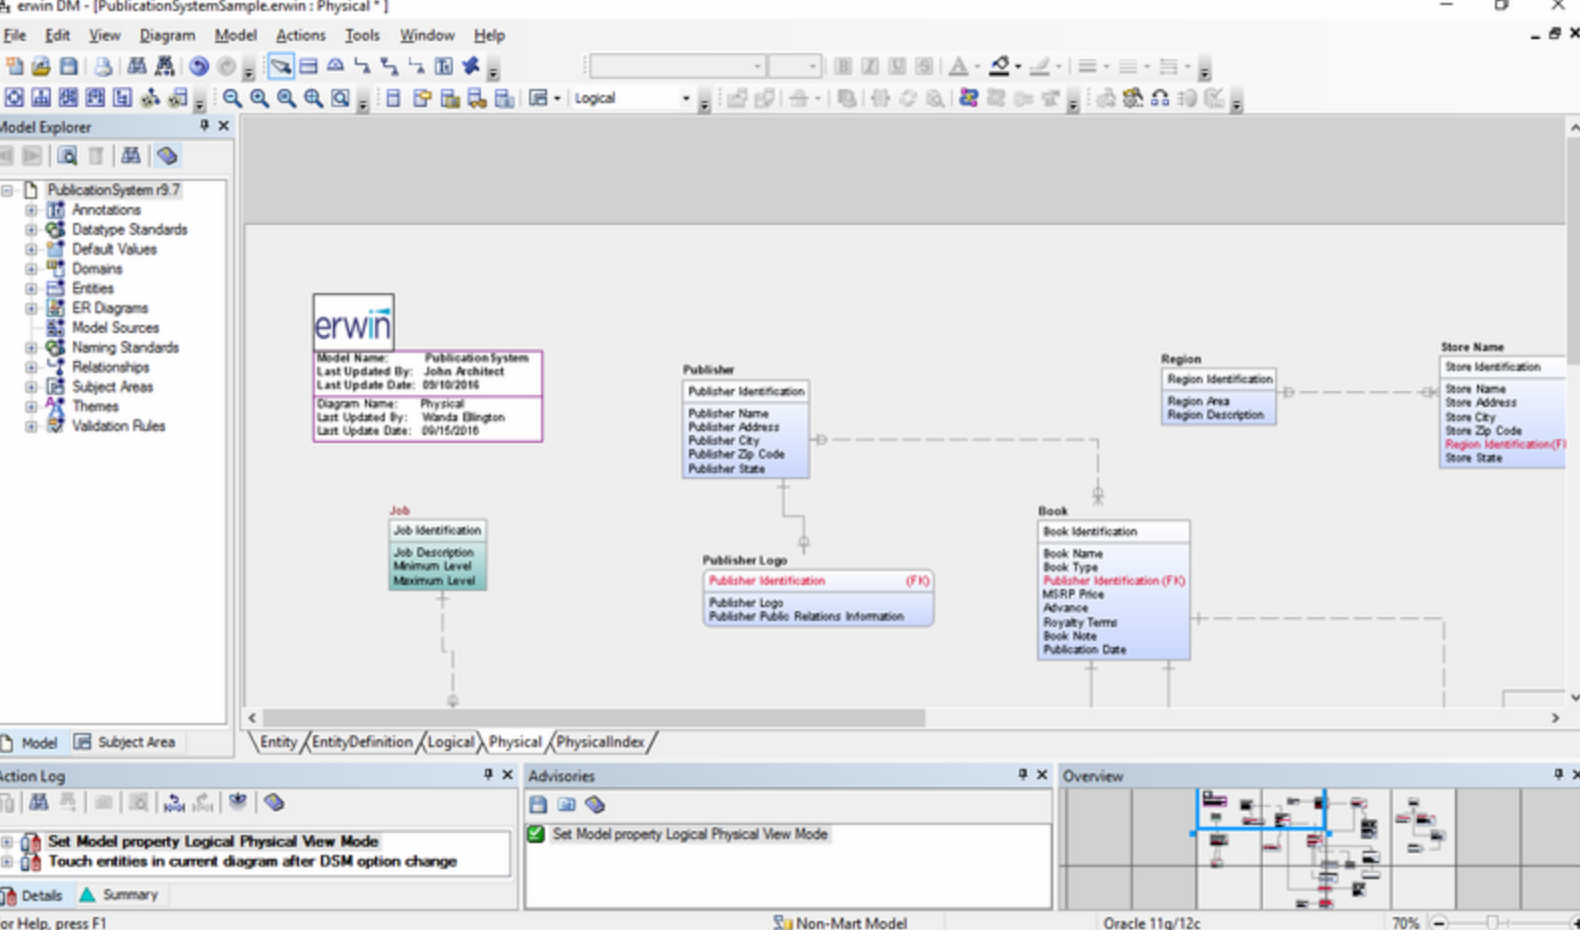
Task: Click the New model icon
Action: 14,66
